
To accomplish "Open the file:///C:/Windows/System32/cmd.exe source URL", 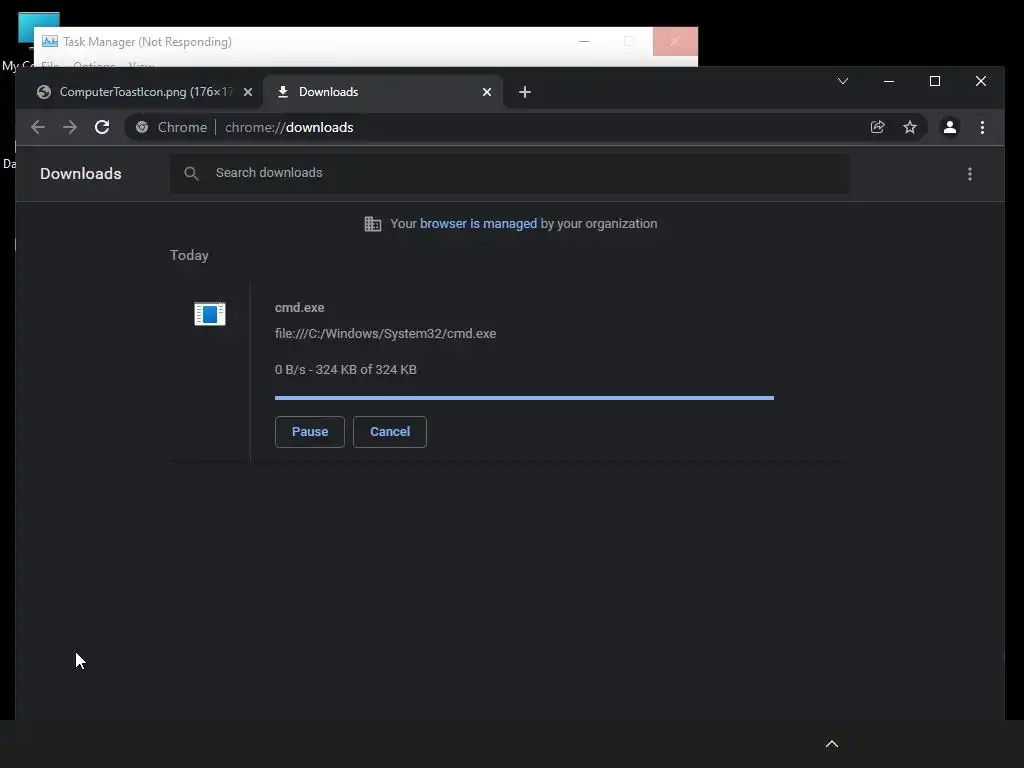I will [385, 334].
